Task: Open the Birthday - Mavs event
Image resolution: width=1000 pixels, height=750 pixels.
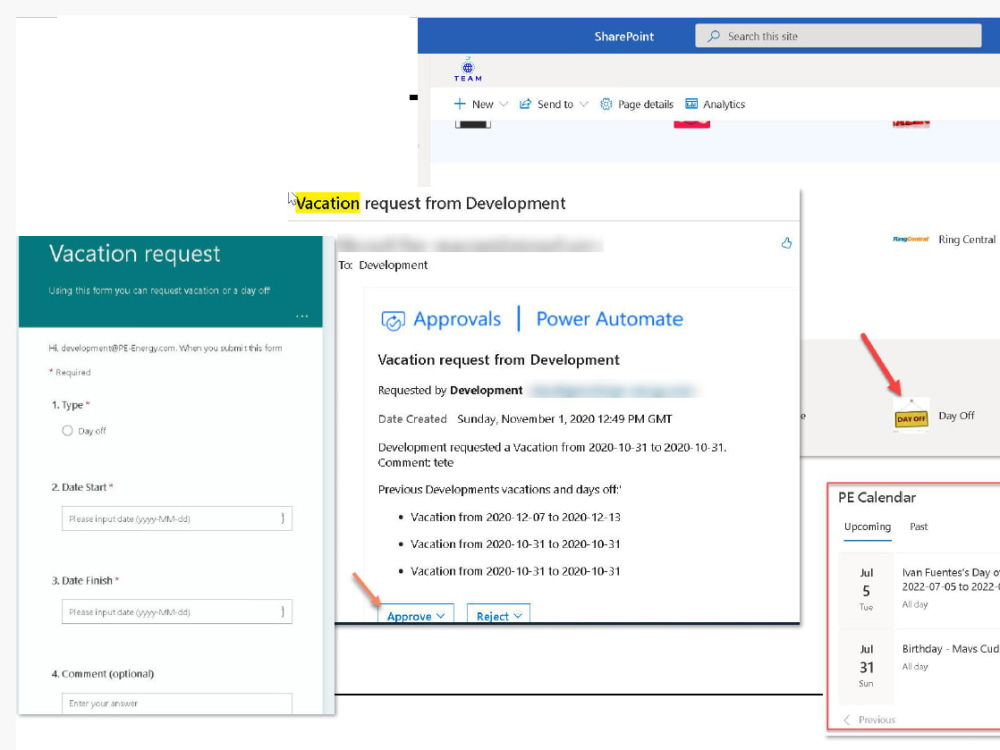Action: [950, 649]
